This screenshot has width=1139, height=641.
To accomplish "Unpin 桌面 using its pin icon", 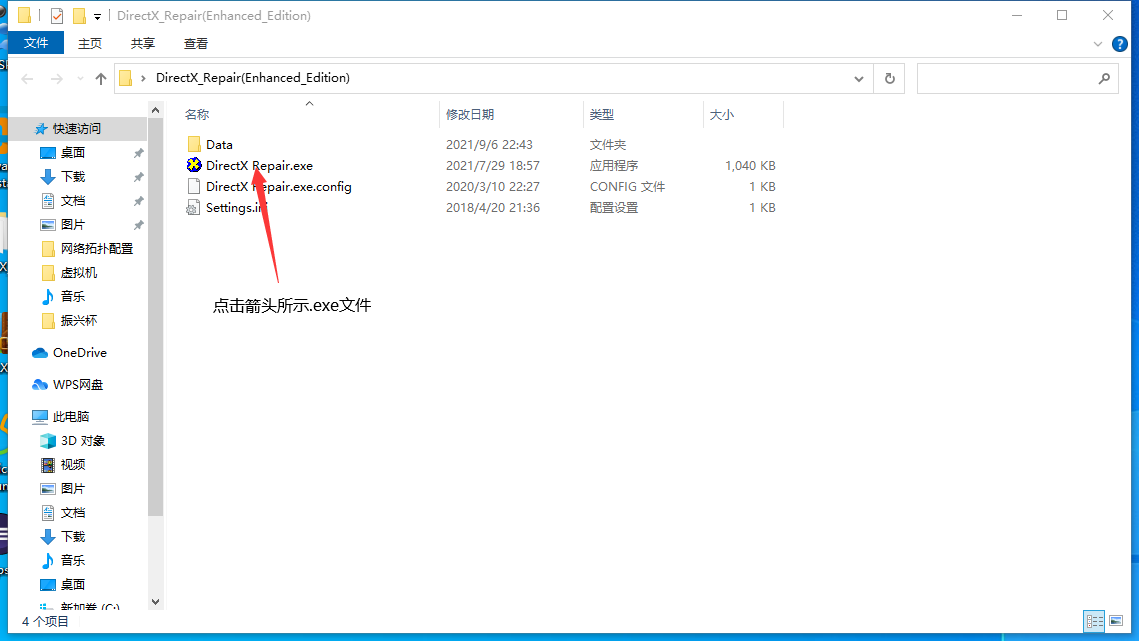I will click(x=138, y=153).
